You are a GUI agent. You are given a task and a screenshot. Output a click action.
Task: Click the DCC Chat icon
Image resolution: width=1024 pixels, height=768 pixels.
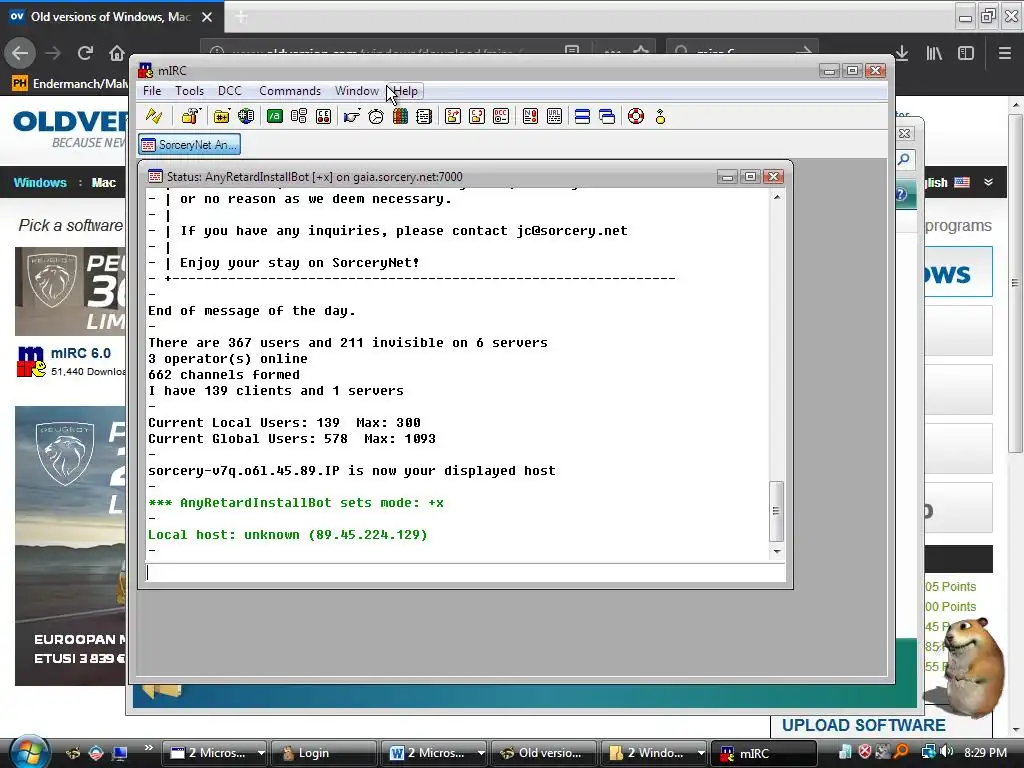tap(477, 116)
